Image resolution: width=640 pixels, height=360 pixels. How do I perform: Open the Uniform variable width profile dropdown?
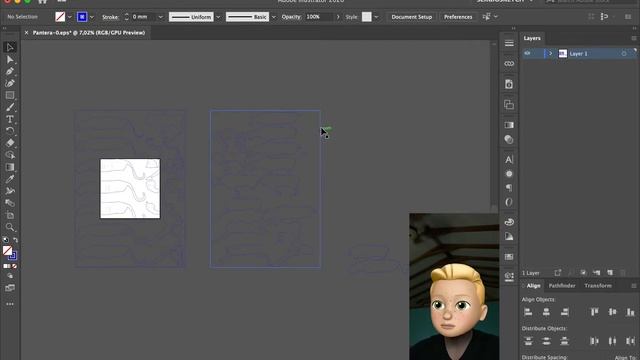tap(218, 17)
